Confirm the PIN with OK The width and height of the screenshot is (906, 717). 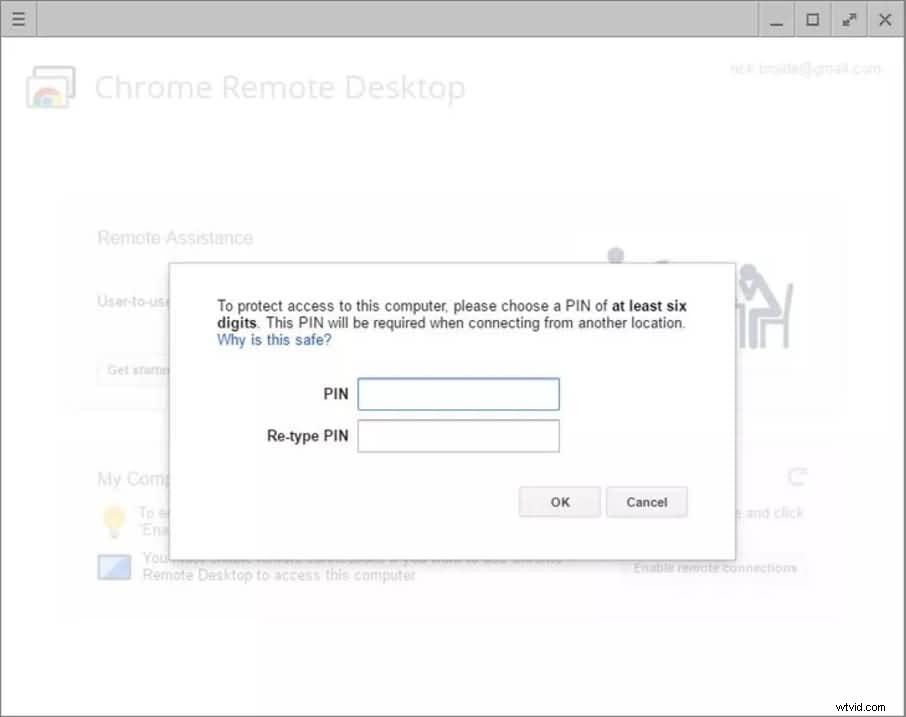559,502
